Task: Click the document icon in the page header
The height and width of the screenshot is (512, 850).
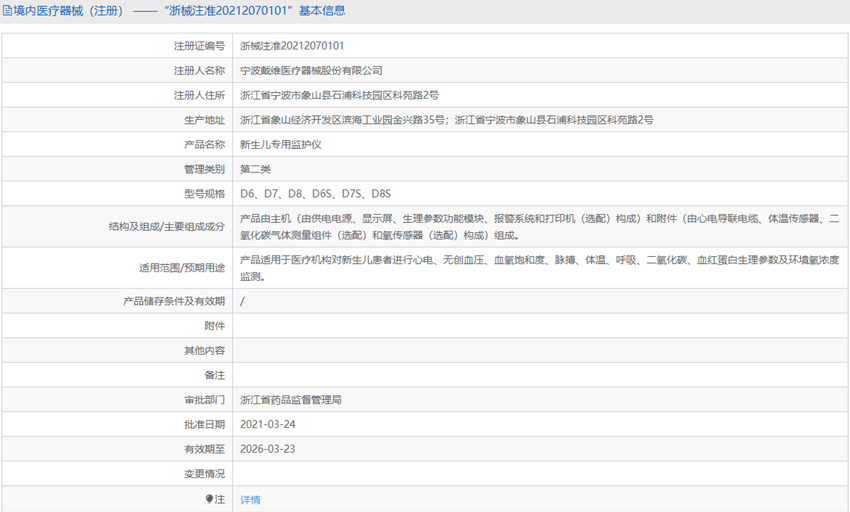Action: coord(7,11)
